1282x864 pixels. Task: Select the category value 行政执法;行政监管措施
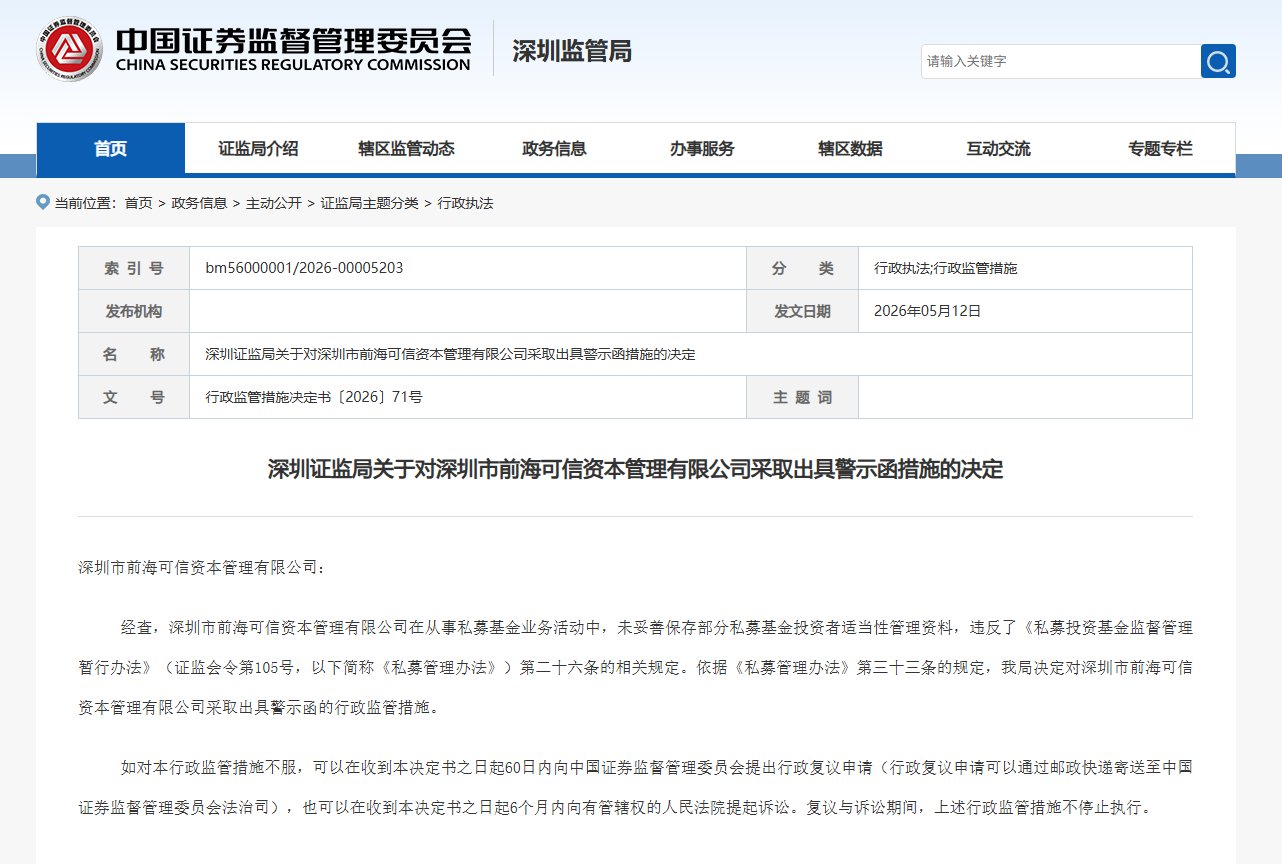(946, 268)
